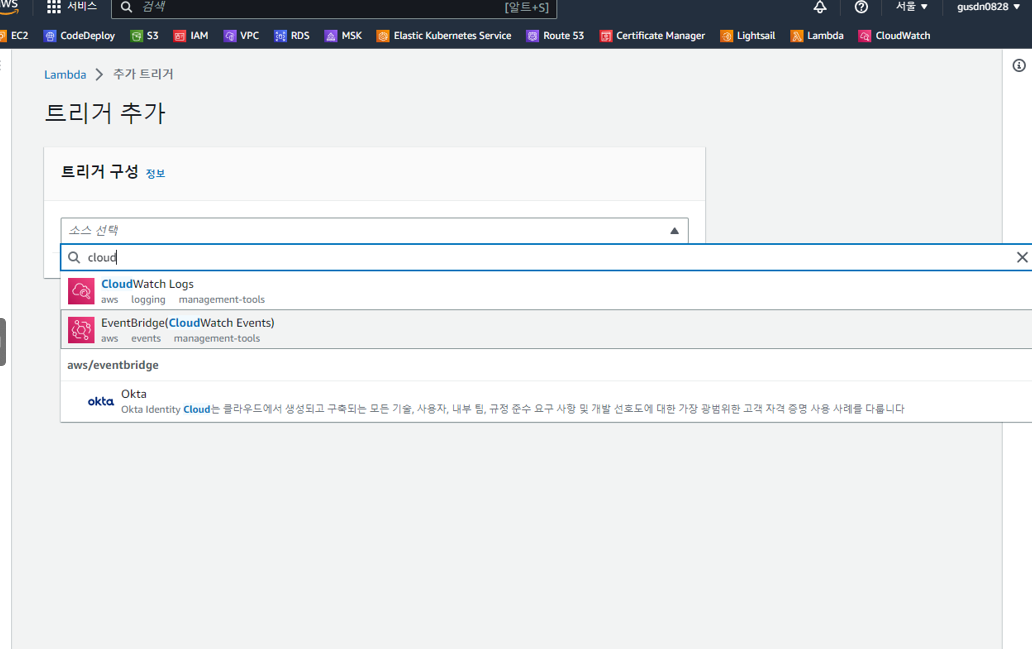Screen dimensions: 1032x649
Task: Open the S3 shortcut
Action: coord(145,36)
